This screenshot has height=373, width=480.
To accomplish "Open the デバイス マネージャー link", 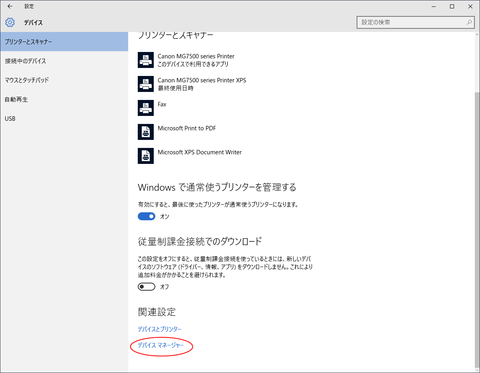I will point(161,345).
